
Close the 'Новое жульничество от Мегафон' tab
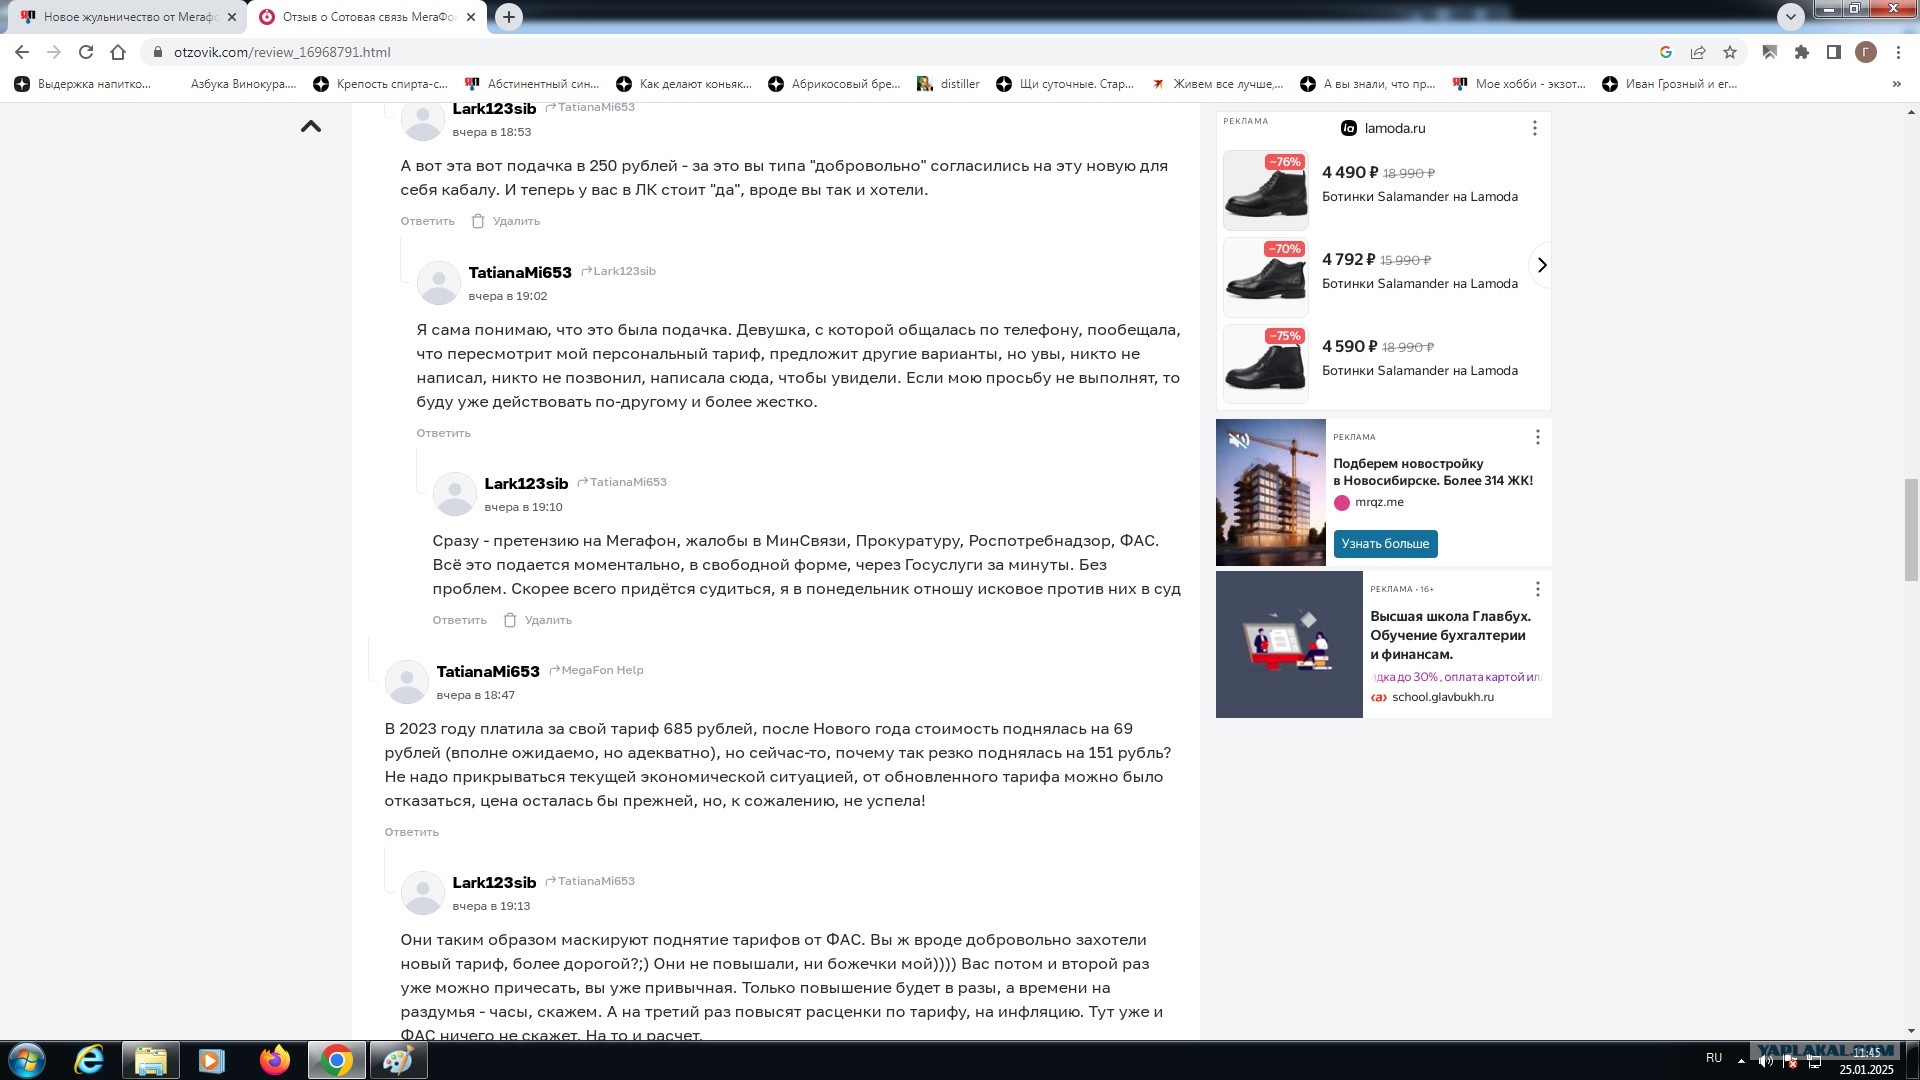(x=232, y=17)
